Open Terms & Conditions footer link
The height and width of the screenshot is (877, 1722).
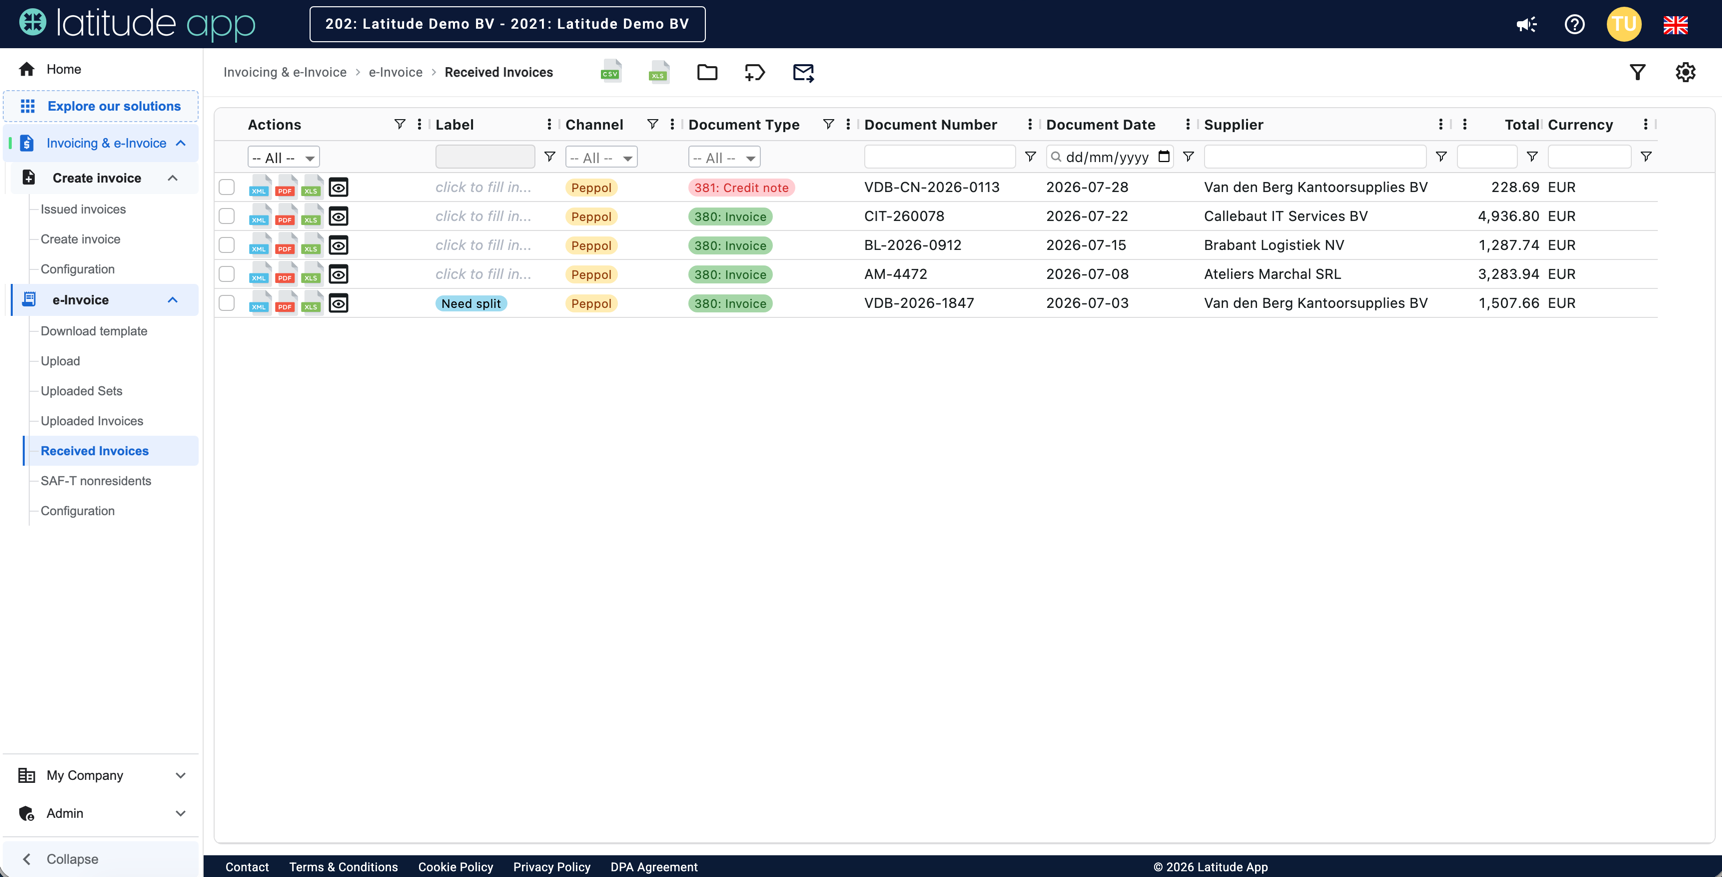click(x=343, y=867)
